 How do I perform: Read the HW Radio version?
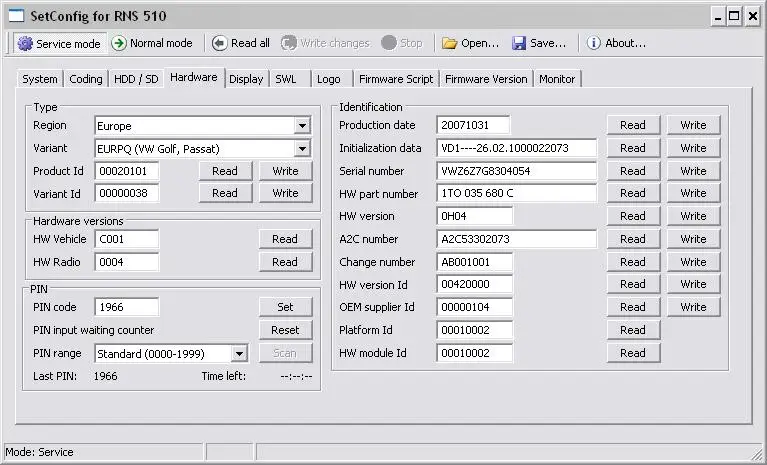(x=285, y=262)
